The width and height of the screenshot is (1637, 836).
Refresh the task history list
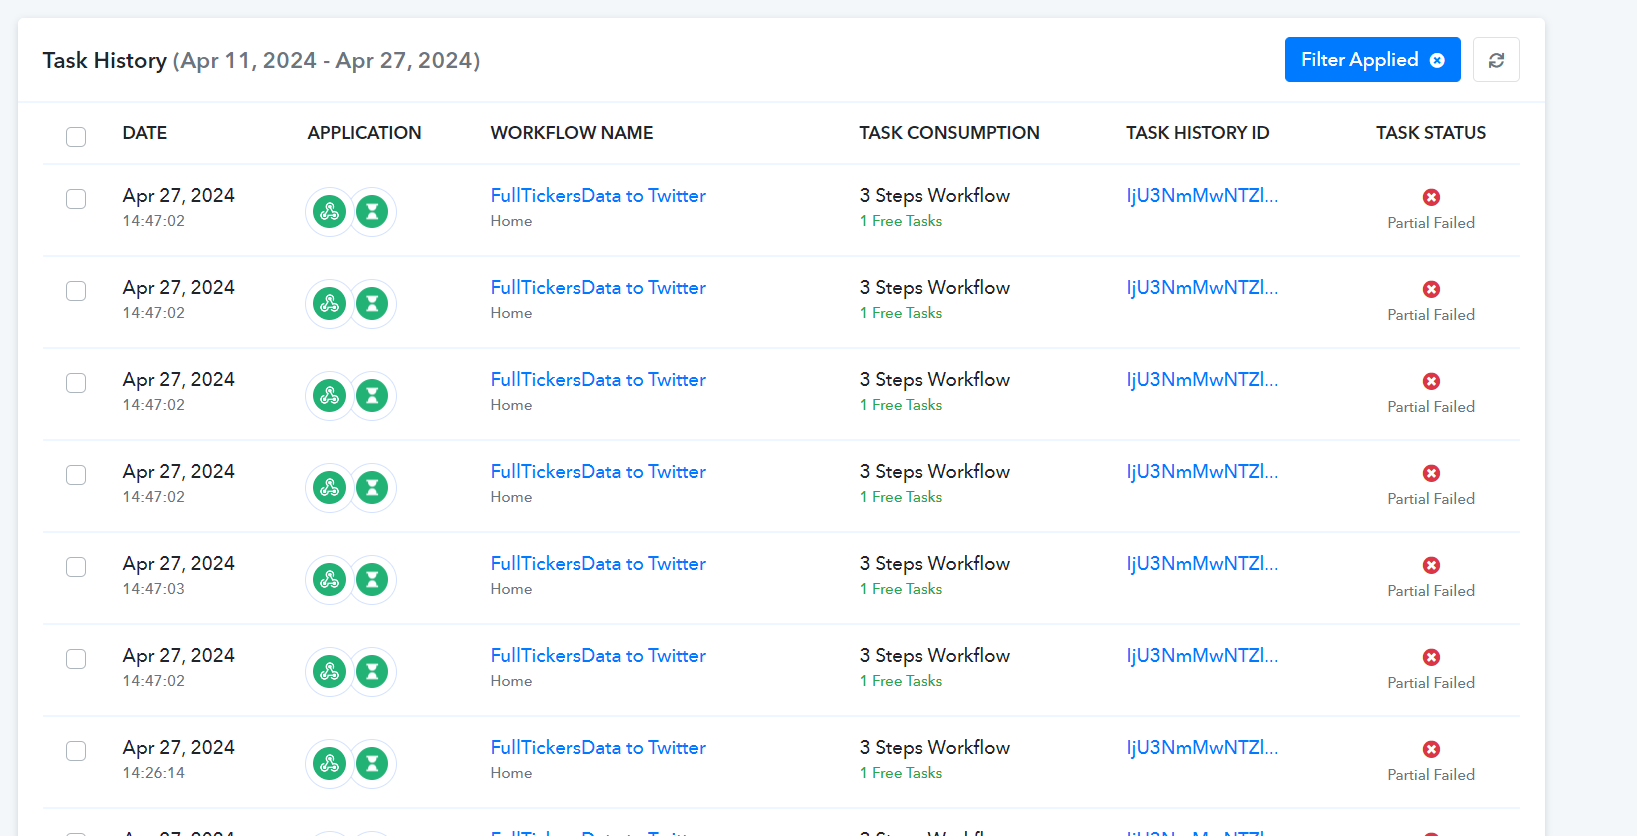pos(1496,60)
